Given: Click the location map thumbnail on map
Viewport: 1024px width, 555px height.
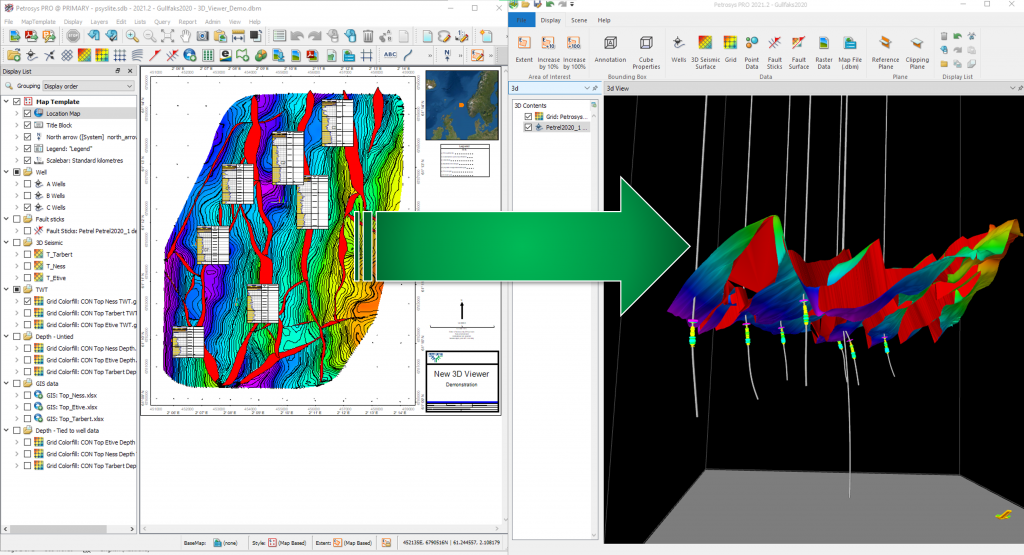Looking at the screenshot, I should click(x=462, y=105).
